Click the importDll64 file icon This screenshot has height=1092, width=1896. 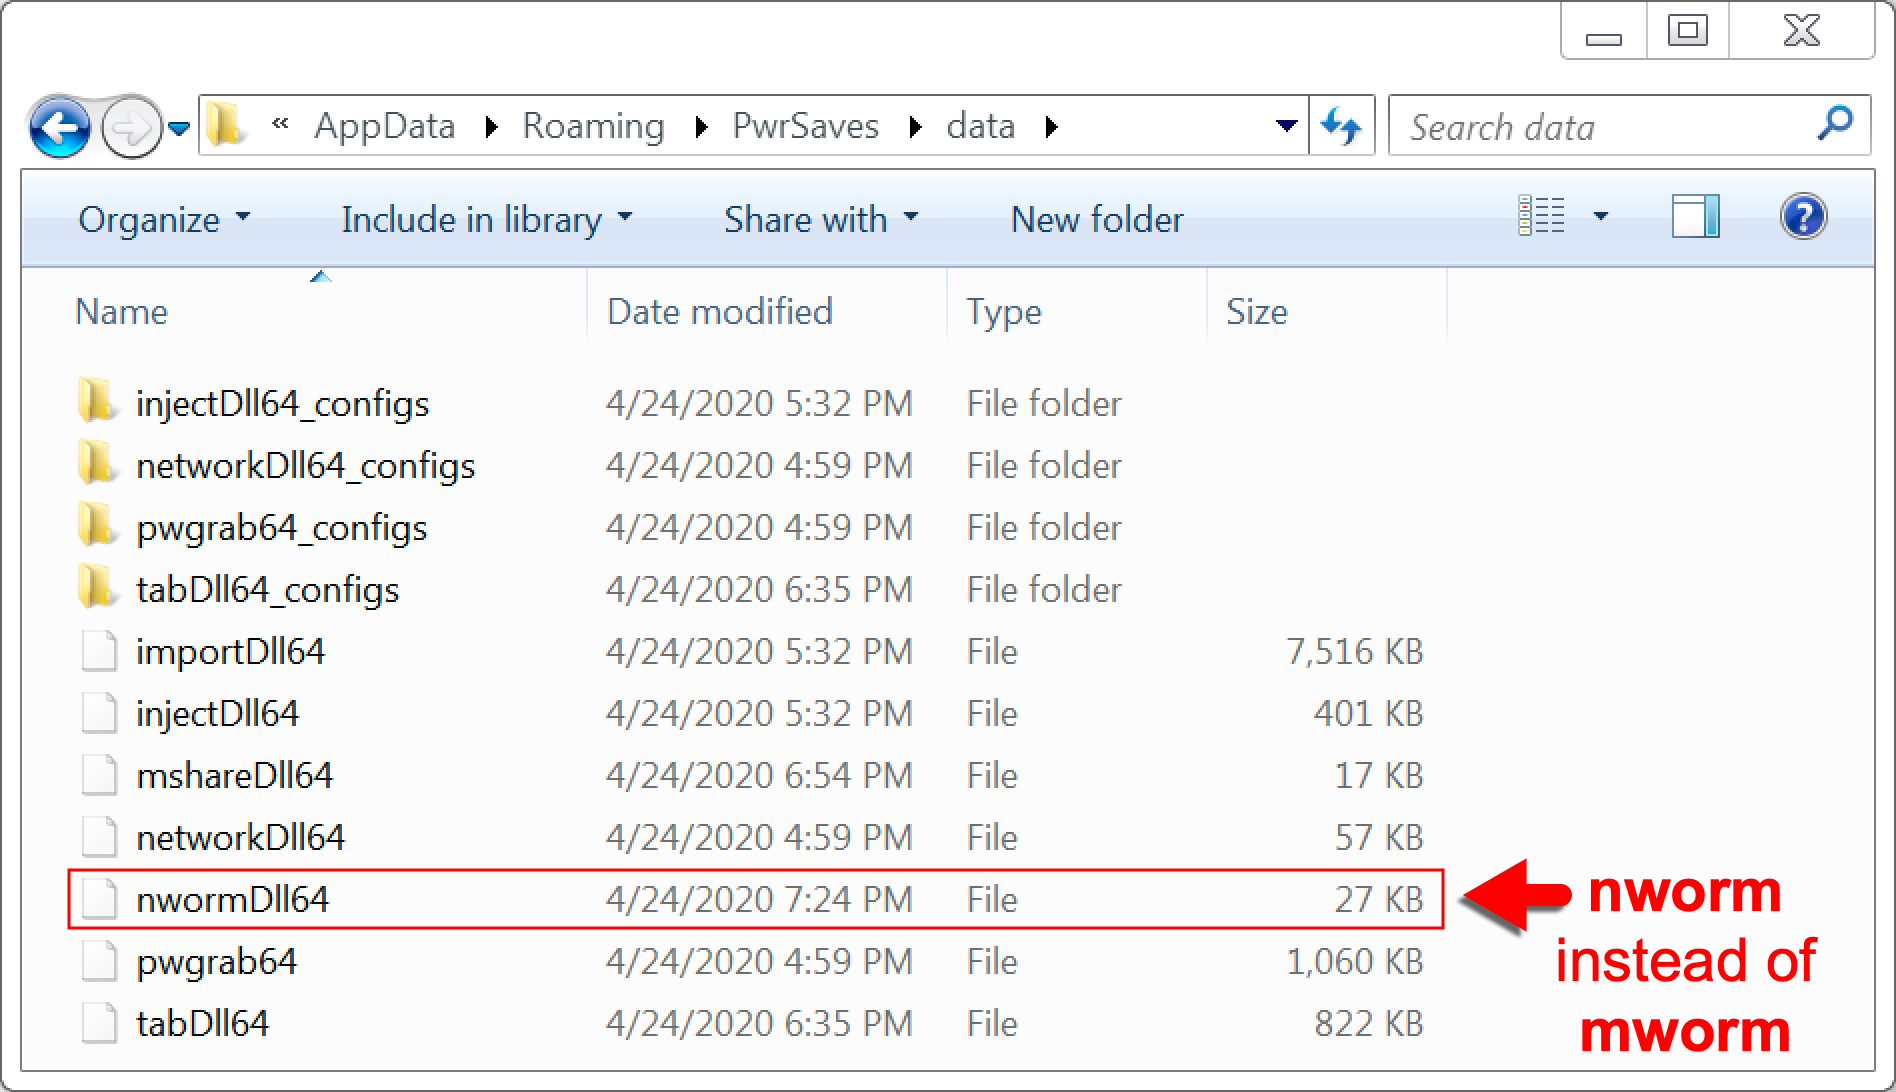pos(98,651)
